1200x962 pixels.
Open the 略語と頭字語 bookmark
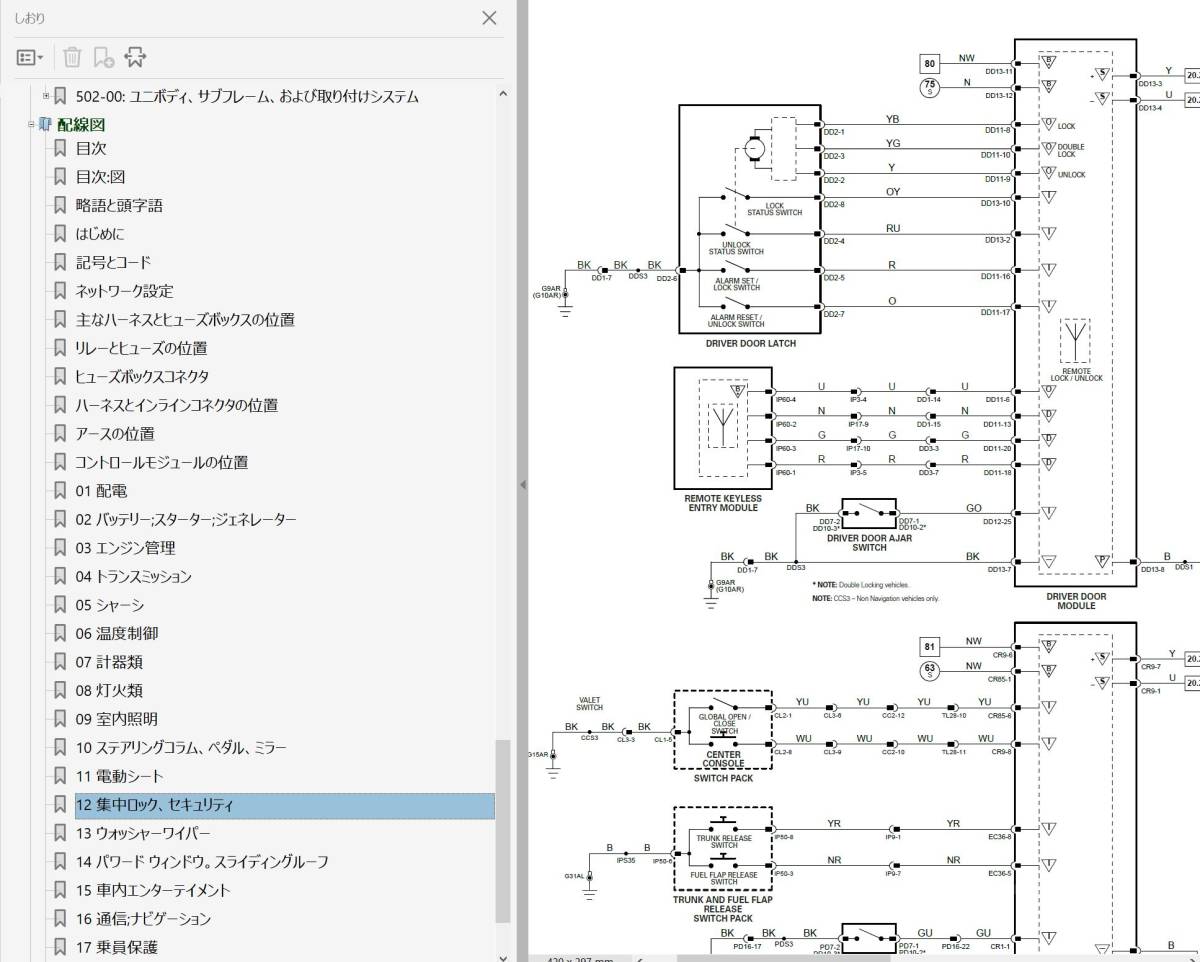[119, 205]
